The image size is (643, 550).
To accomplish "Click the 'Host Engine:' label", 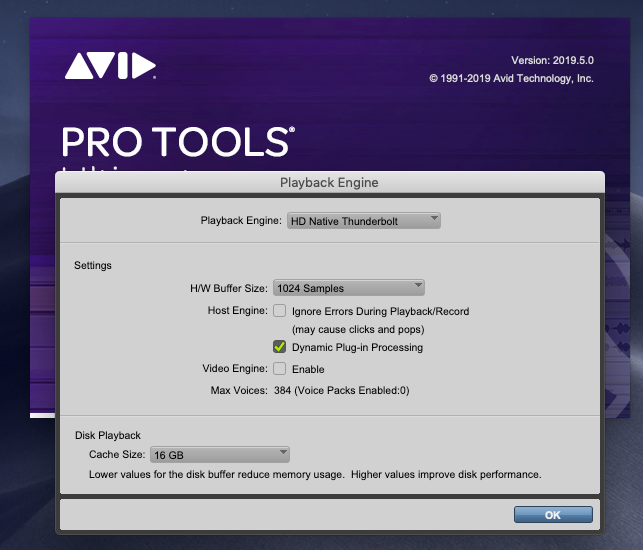I will tap(237, 310).
